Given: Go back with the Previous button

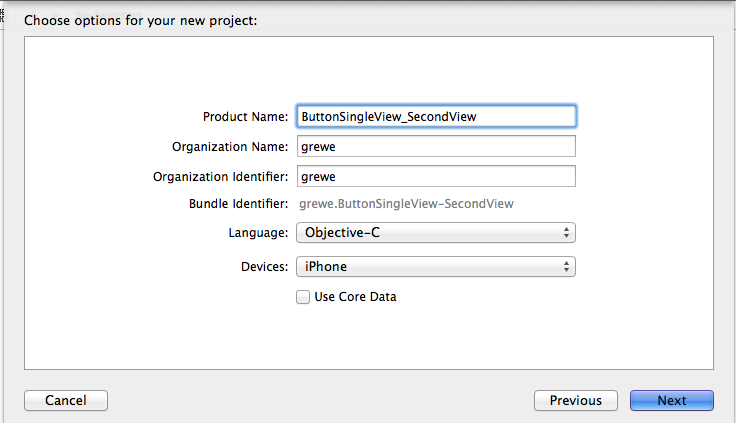Looking at the screenshot, I should click(576, 400).
